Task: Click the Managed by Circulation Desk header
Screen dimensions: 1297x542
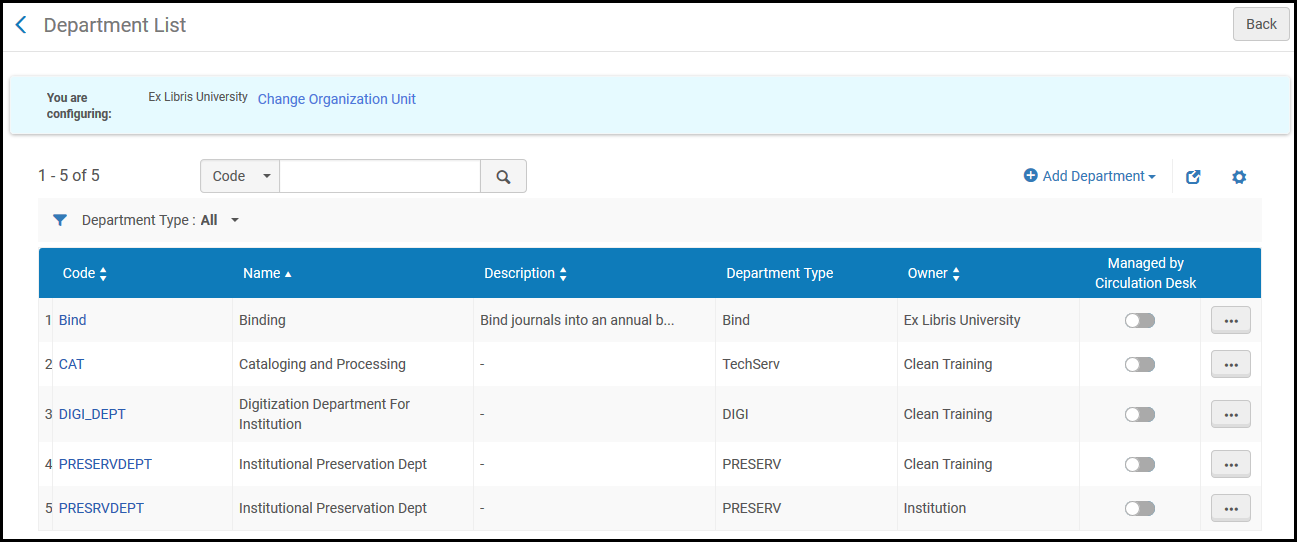Action: (x=1146, y=273)
